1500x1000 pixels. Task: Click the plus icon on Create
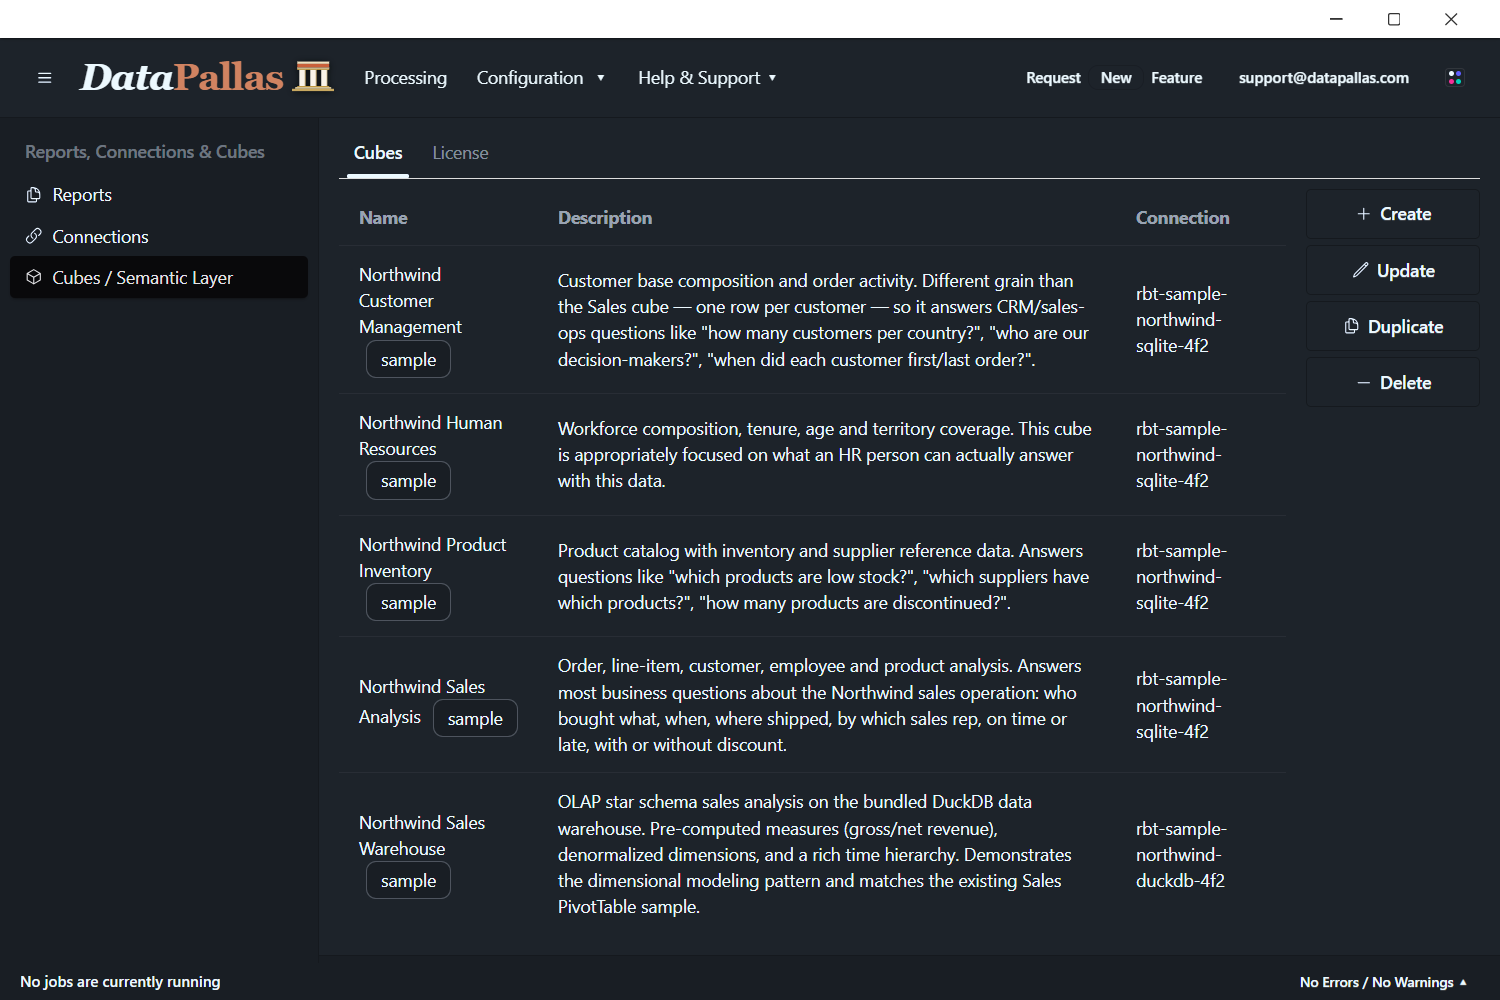[x=1363, y=214]
